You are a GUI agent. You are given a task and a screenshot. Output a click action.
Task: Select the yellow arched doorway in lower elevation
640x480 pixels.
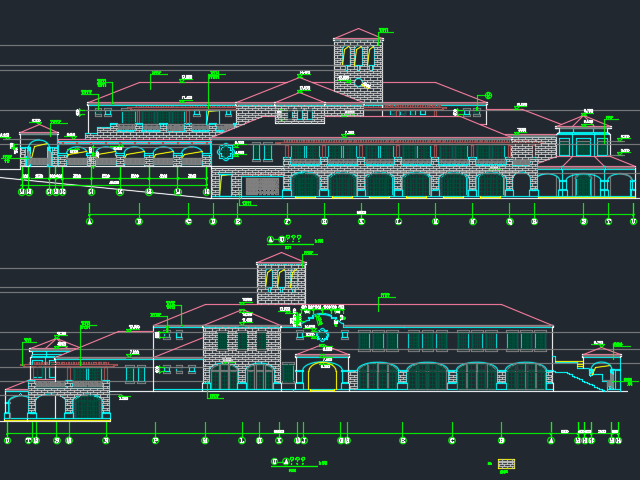click(x=322, y=377)
